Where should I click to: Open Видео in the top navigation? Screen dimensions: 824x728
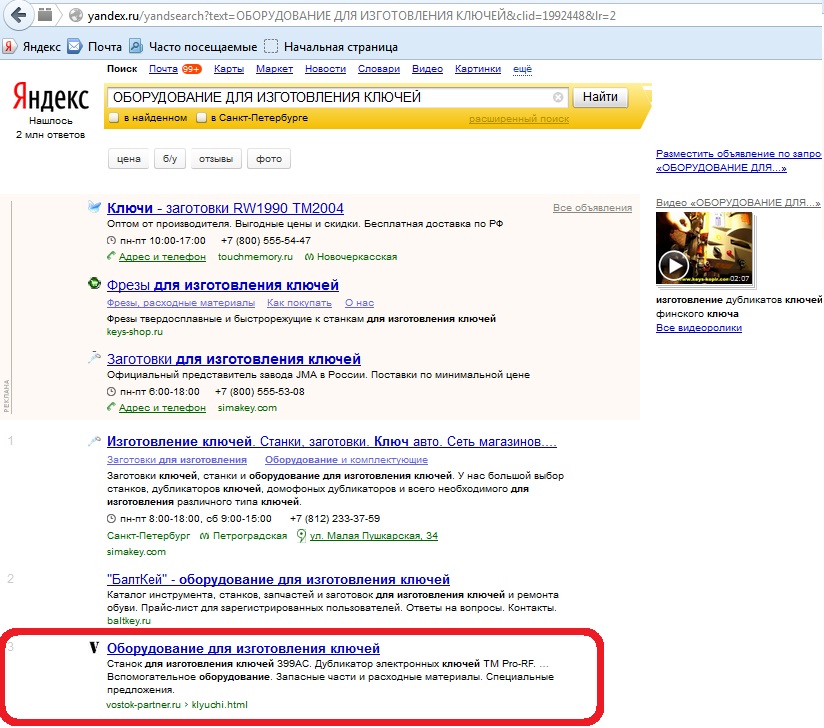coord(427,69)
